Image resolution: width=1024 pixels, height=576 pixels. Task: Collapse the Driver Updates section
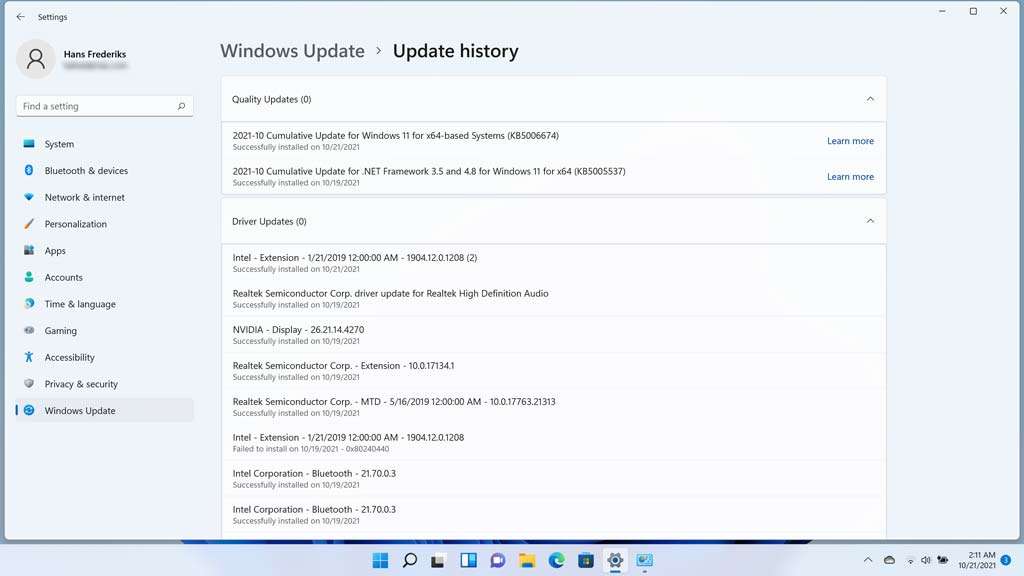(870, 221)
